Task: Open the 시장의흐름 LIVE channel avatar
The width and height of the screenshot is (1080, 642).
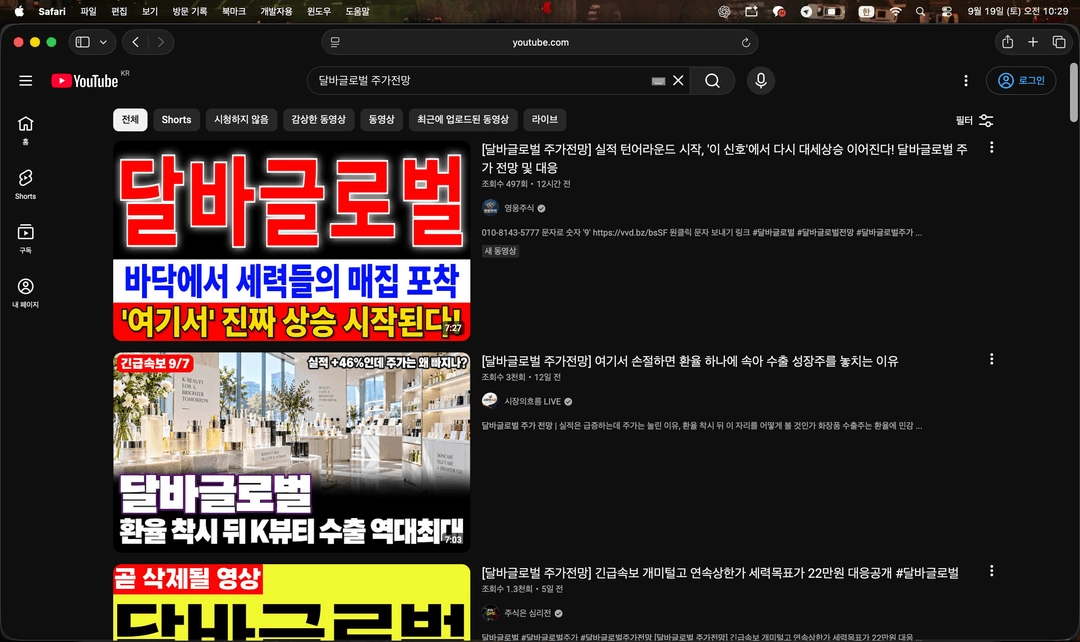Action: [490, 401]
